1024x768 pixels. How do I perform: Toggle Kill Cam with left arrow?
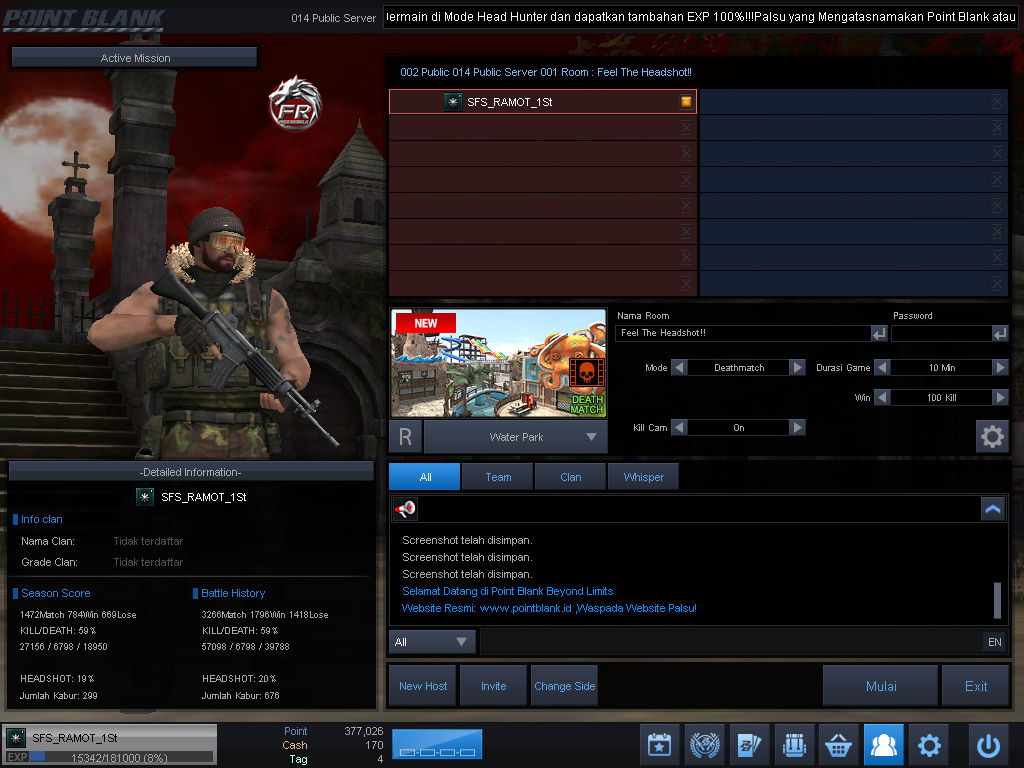[x=679, y=428]
